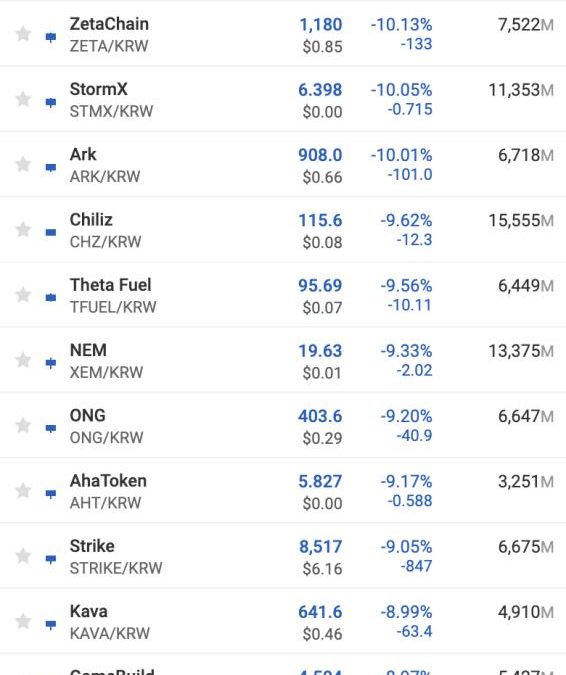This screenshot has height=675, width=566.
Task: Click the candlestick icon next to ZetaChain
Action: pyautogui.click(x=51, y=37)
